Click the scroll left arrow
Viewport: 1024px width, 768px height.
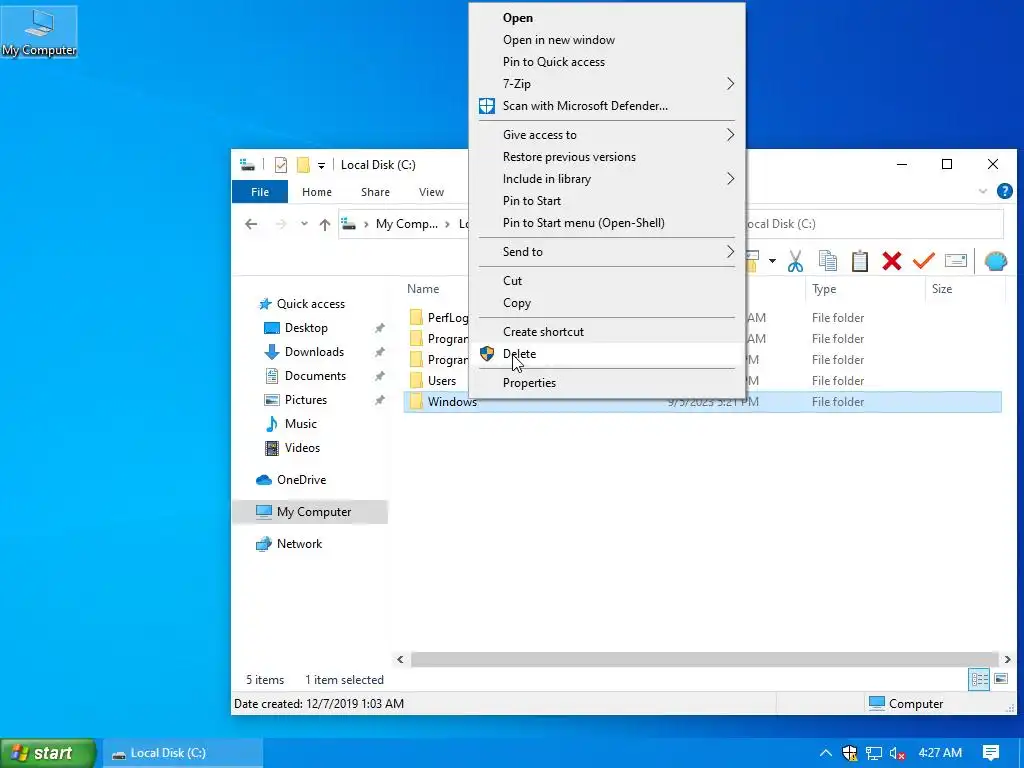400,659
